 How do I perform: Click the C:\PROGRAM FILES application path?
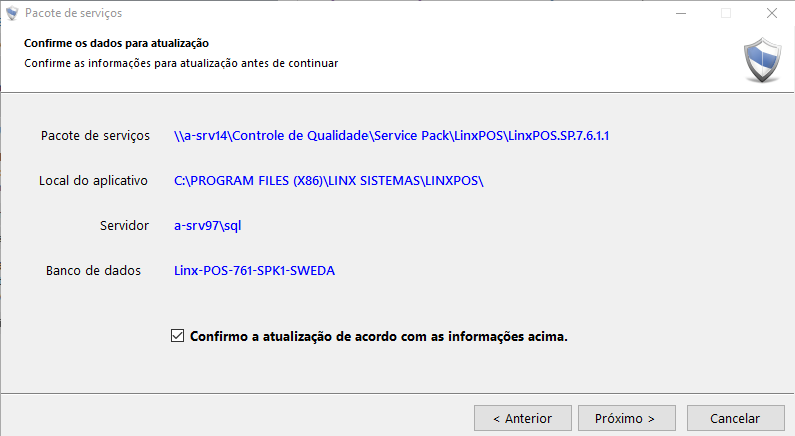click(x=329, y=181)
